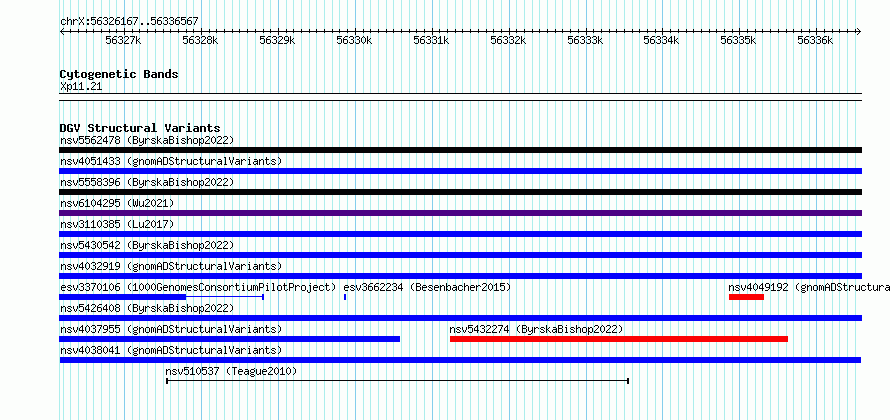Select the nsv4038041 (gnomADStructuralVariants) label
Image resolution: width=890 pixels, height=420 pixels.
coord(171,350)
